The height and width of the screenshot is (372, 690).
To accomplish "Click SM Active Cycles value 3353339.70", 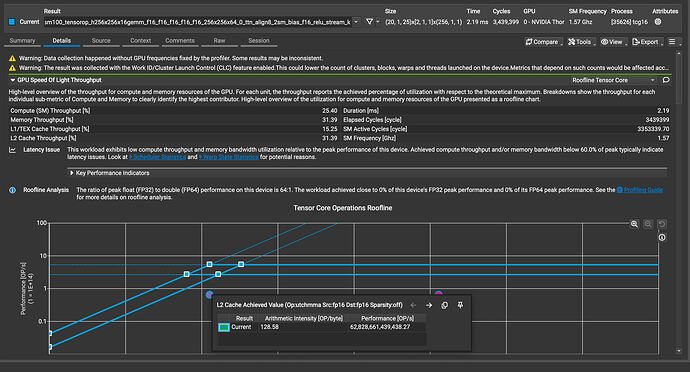I will [653, 129].
